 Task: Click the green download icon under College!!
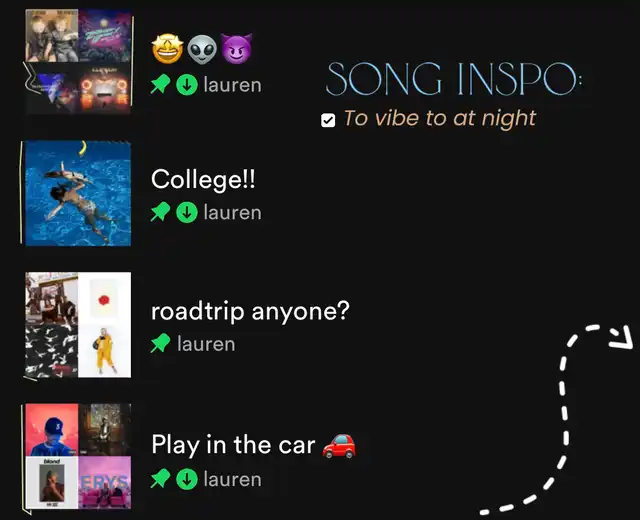click(x=187, y=212)
